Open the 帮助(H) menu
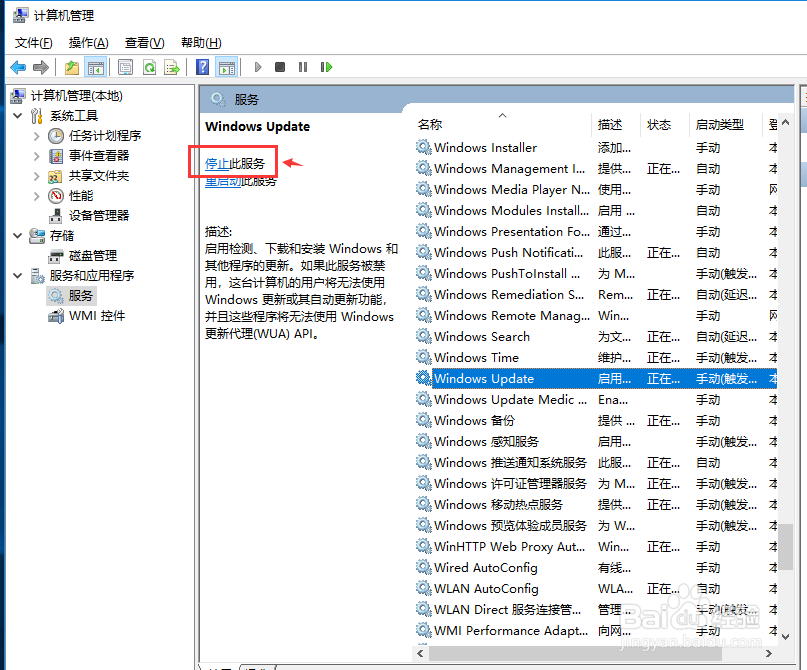Viewport: 807px width, 670px height. [x=201, y=43]
